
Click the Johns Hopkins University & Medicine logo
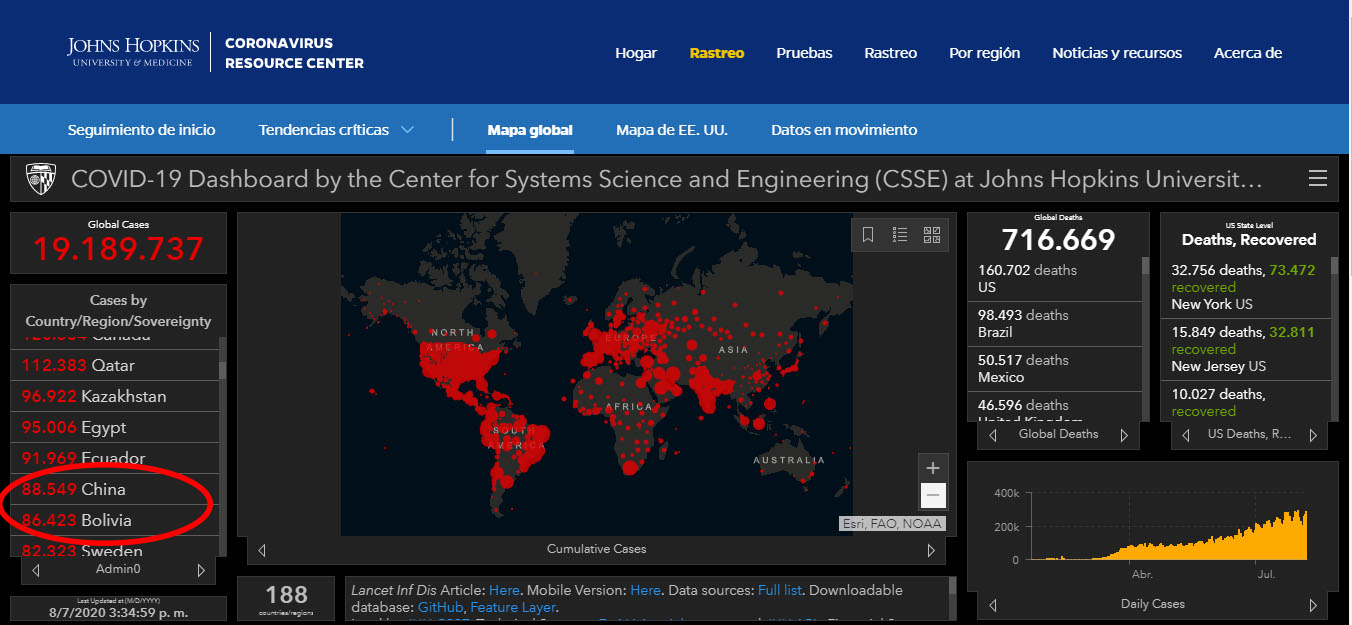(x=133, y=52)
